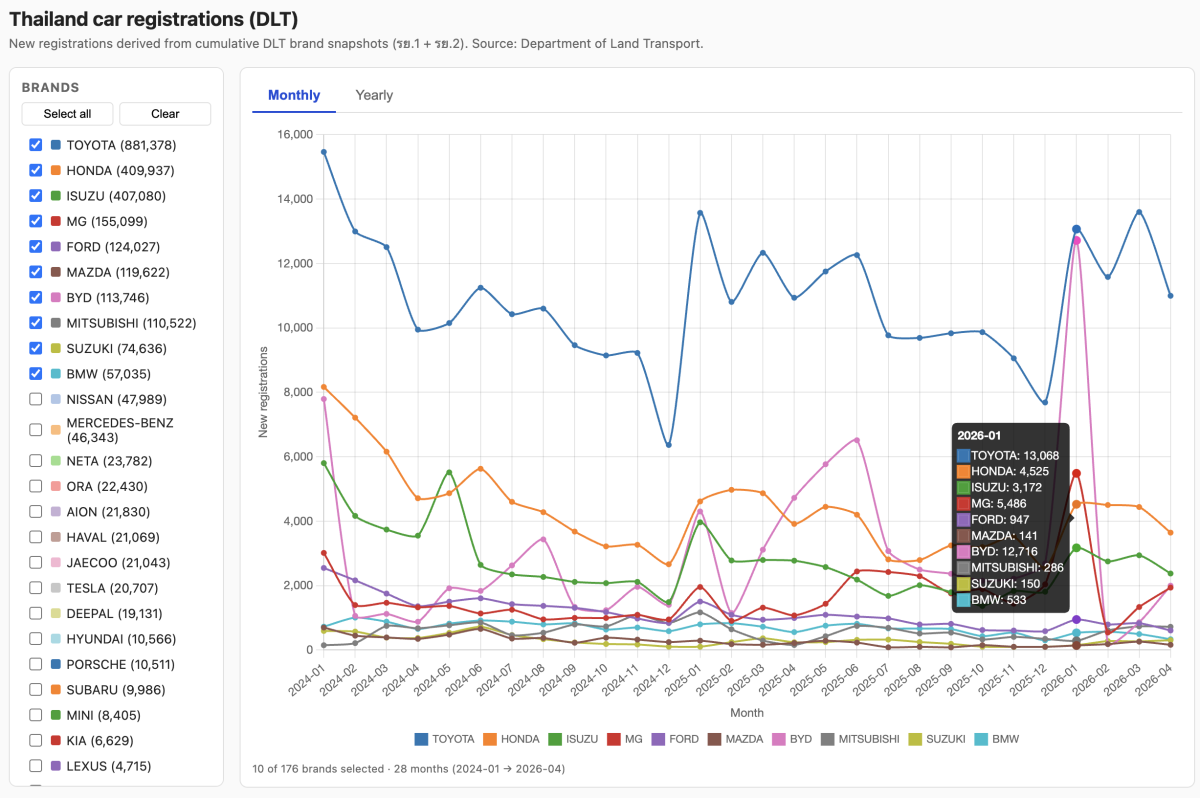The width and height of the screenshot is (1200, 798).
Task: Toggle FORD series in chart legend
Action: coord(676,739)
